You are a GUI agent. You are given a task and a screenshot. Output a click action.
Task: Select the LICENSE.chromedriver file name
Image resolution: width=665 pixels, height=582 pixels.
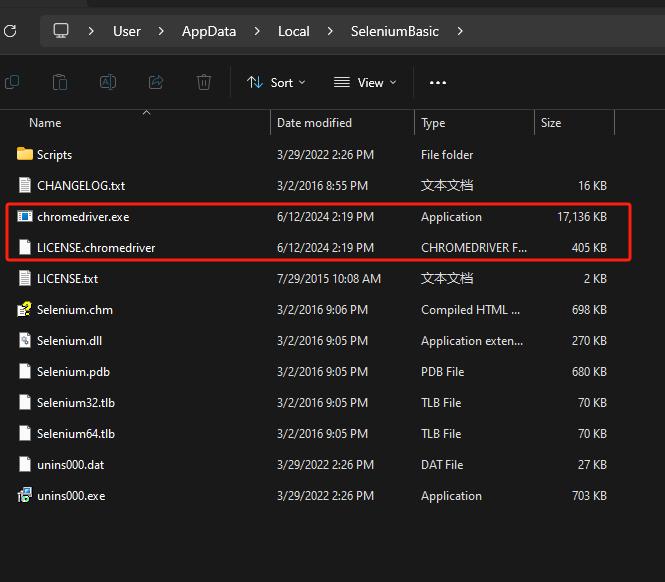click(x=96, y=248)
